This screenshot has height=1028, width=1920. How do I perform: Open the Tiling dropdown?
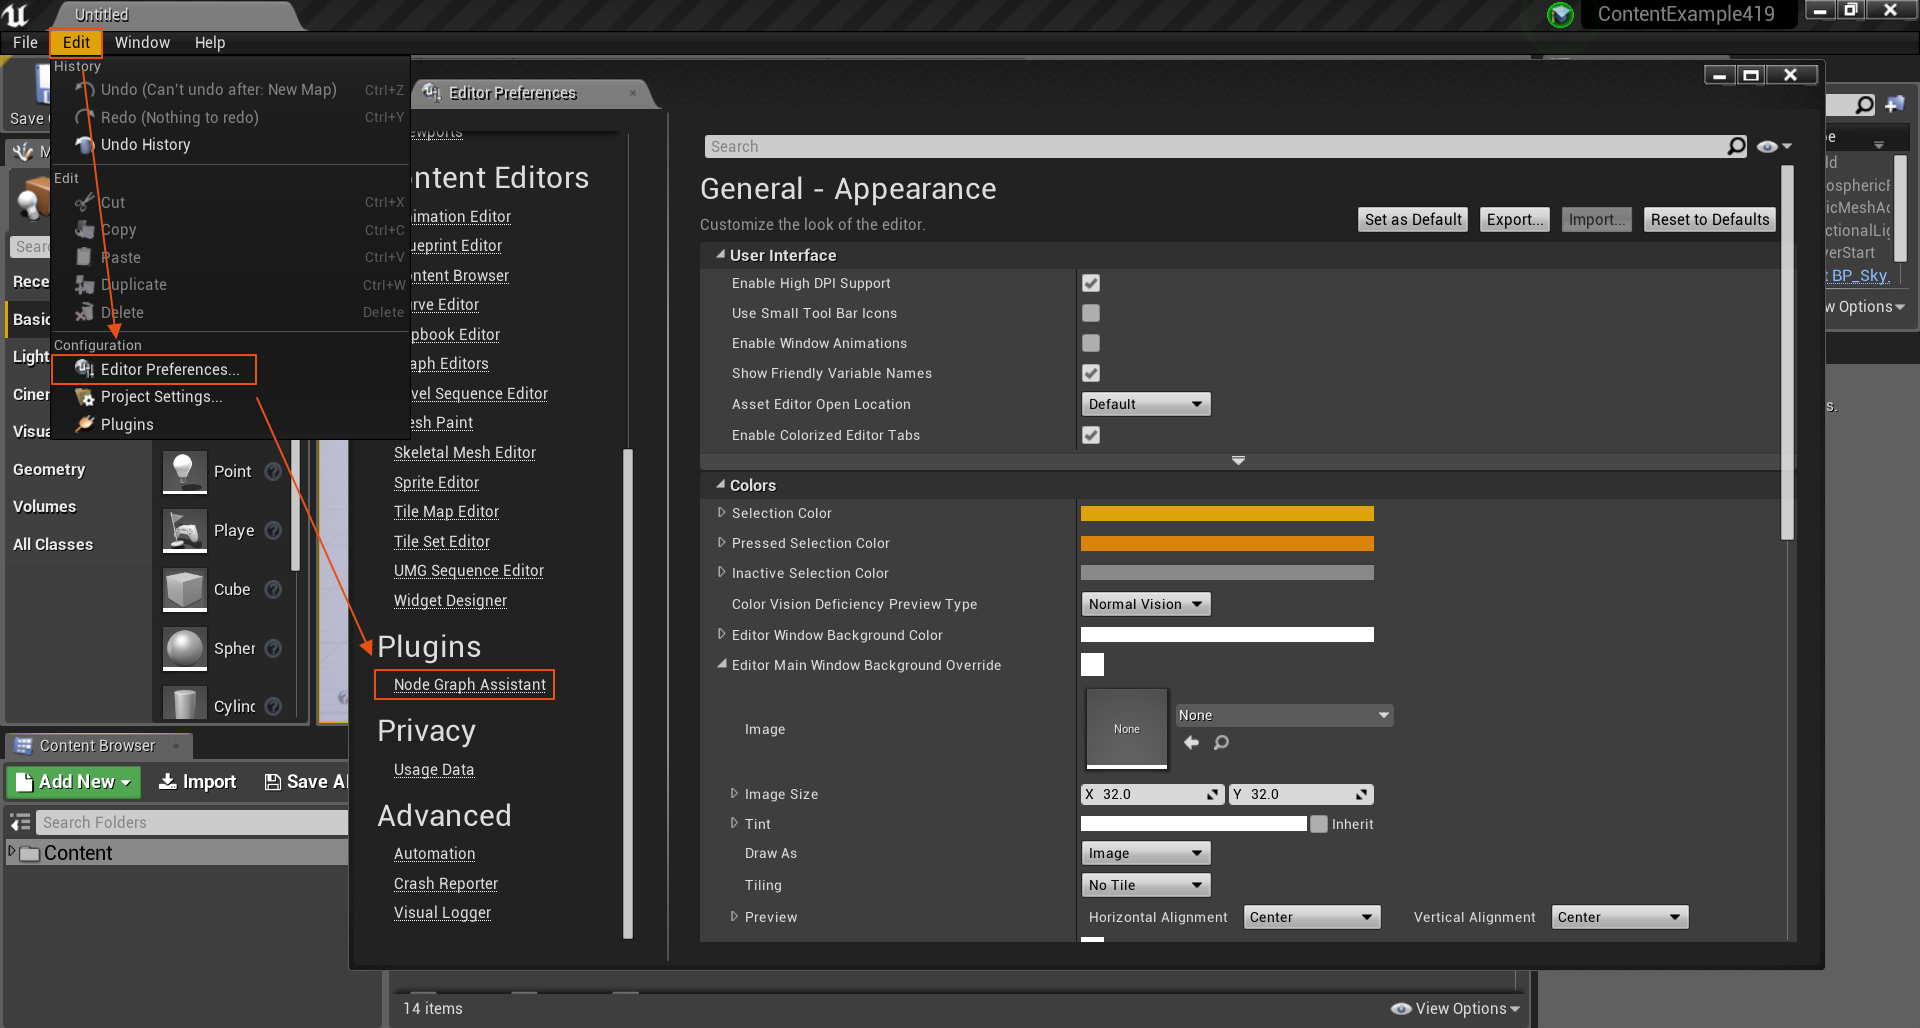coord(1146,885)
